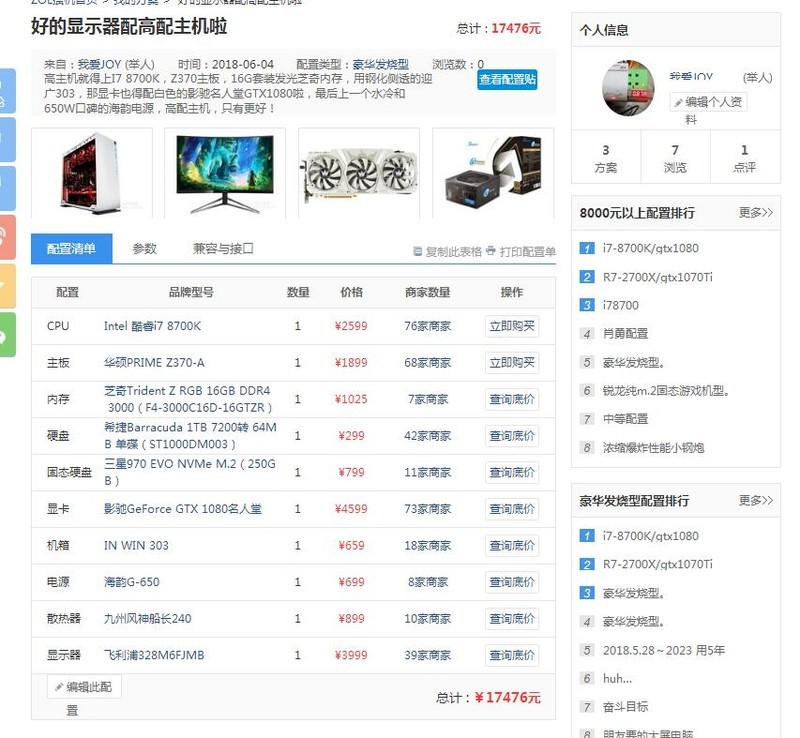This screenshot has width=800, height=738.
Task: Open 更多>> in 8000元以上配置排行
Action: [x=756, y=212]
